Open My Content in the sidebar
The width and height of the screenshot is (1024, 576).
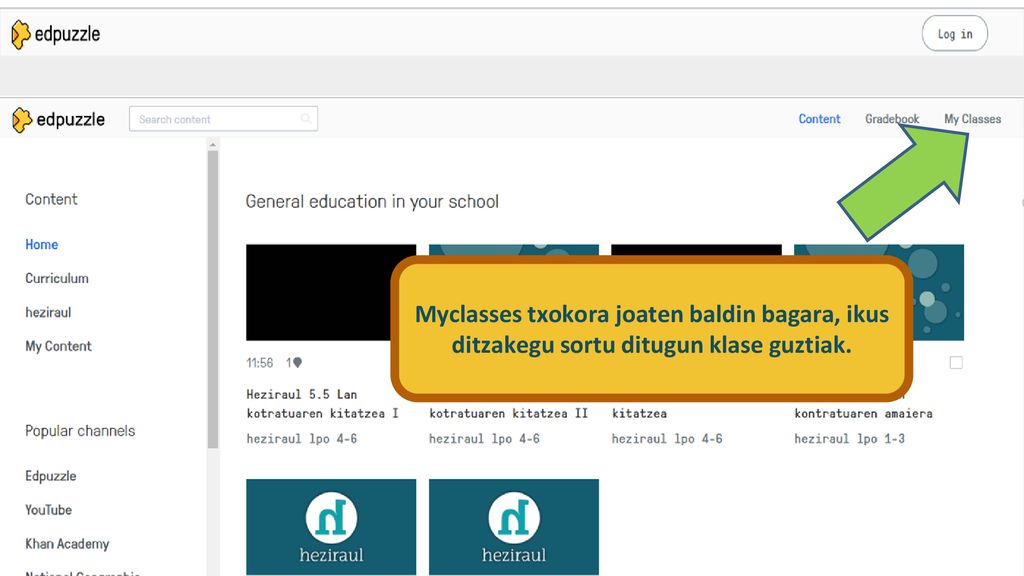58,346
